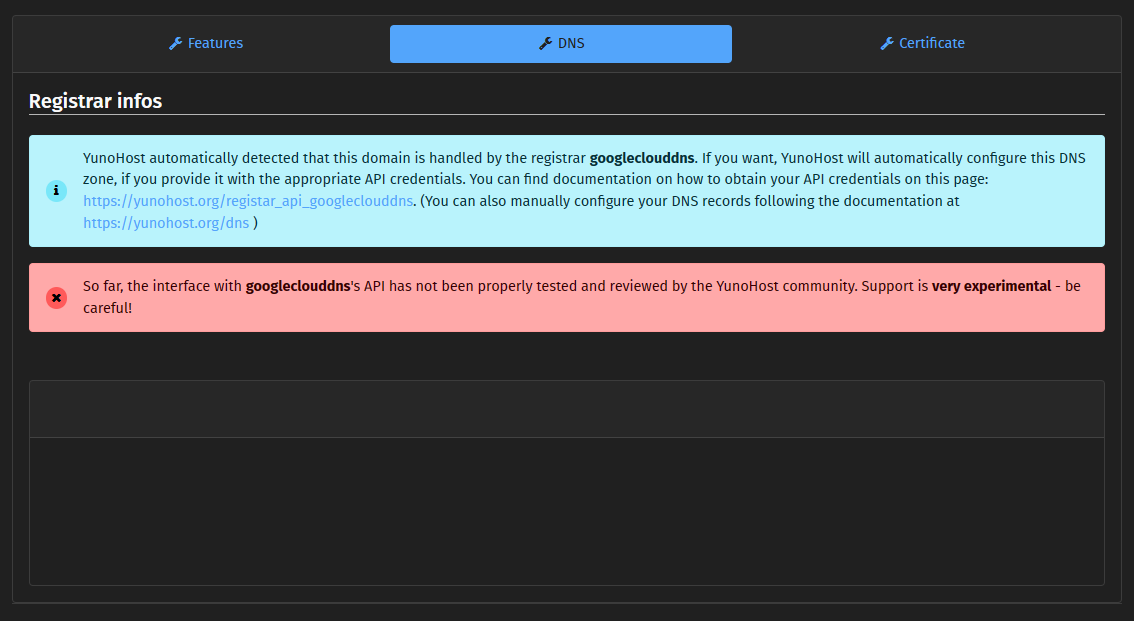This screenshot has height=621, width=1134.
Task: Switch to the Certificate tab
Action: click(922, 43)
